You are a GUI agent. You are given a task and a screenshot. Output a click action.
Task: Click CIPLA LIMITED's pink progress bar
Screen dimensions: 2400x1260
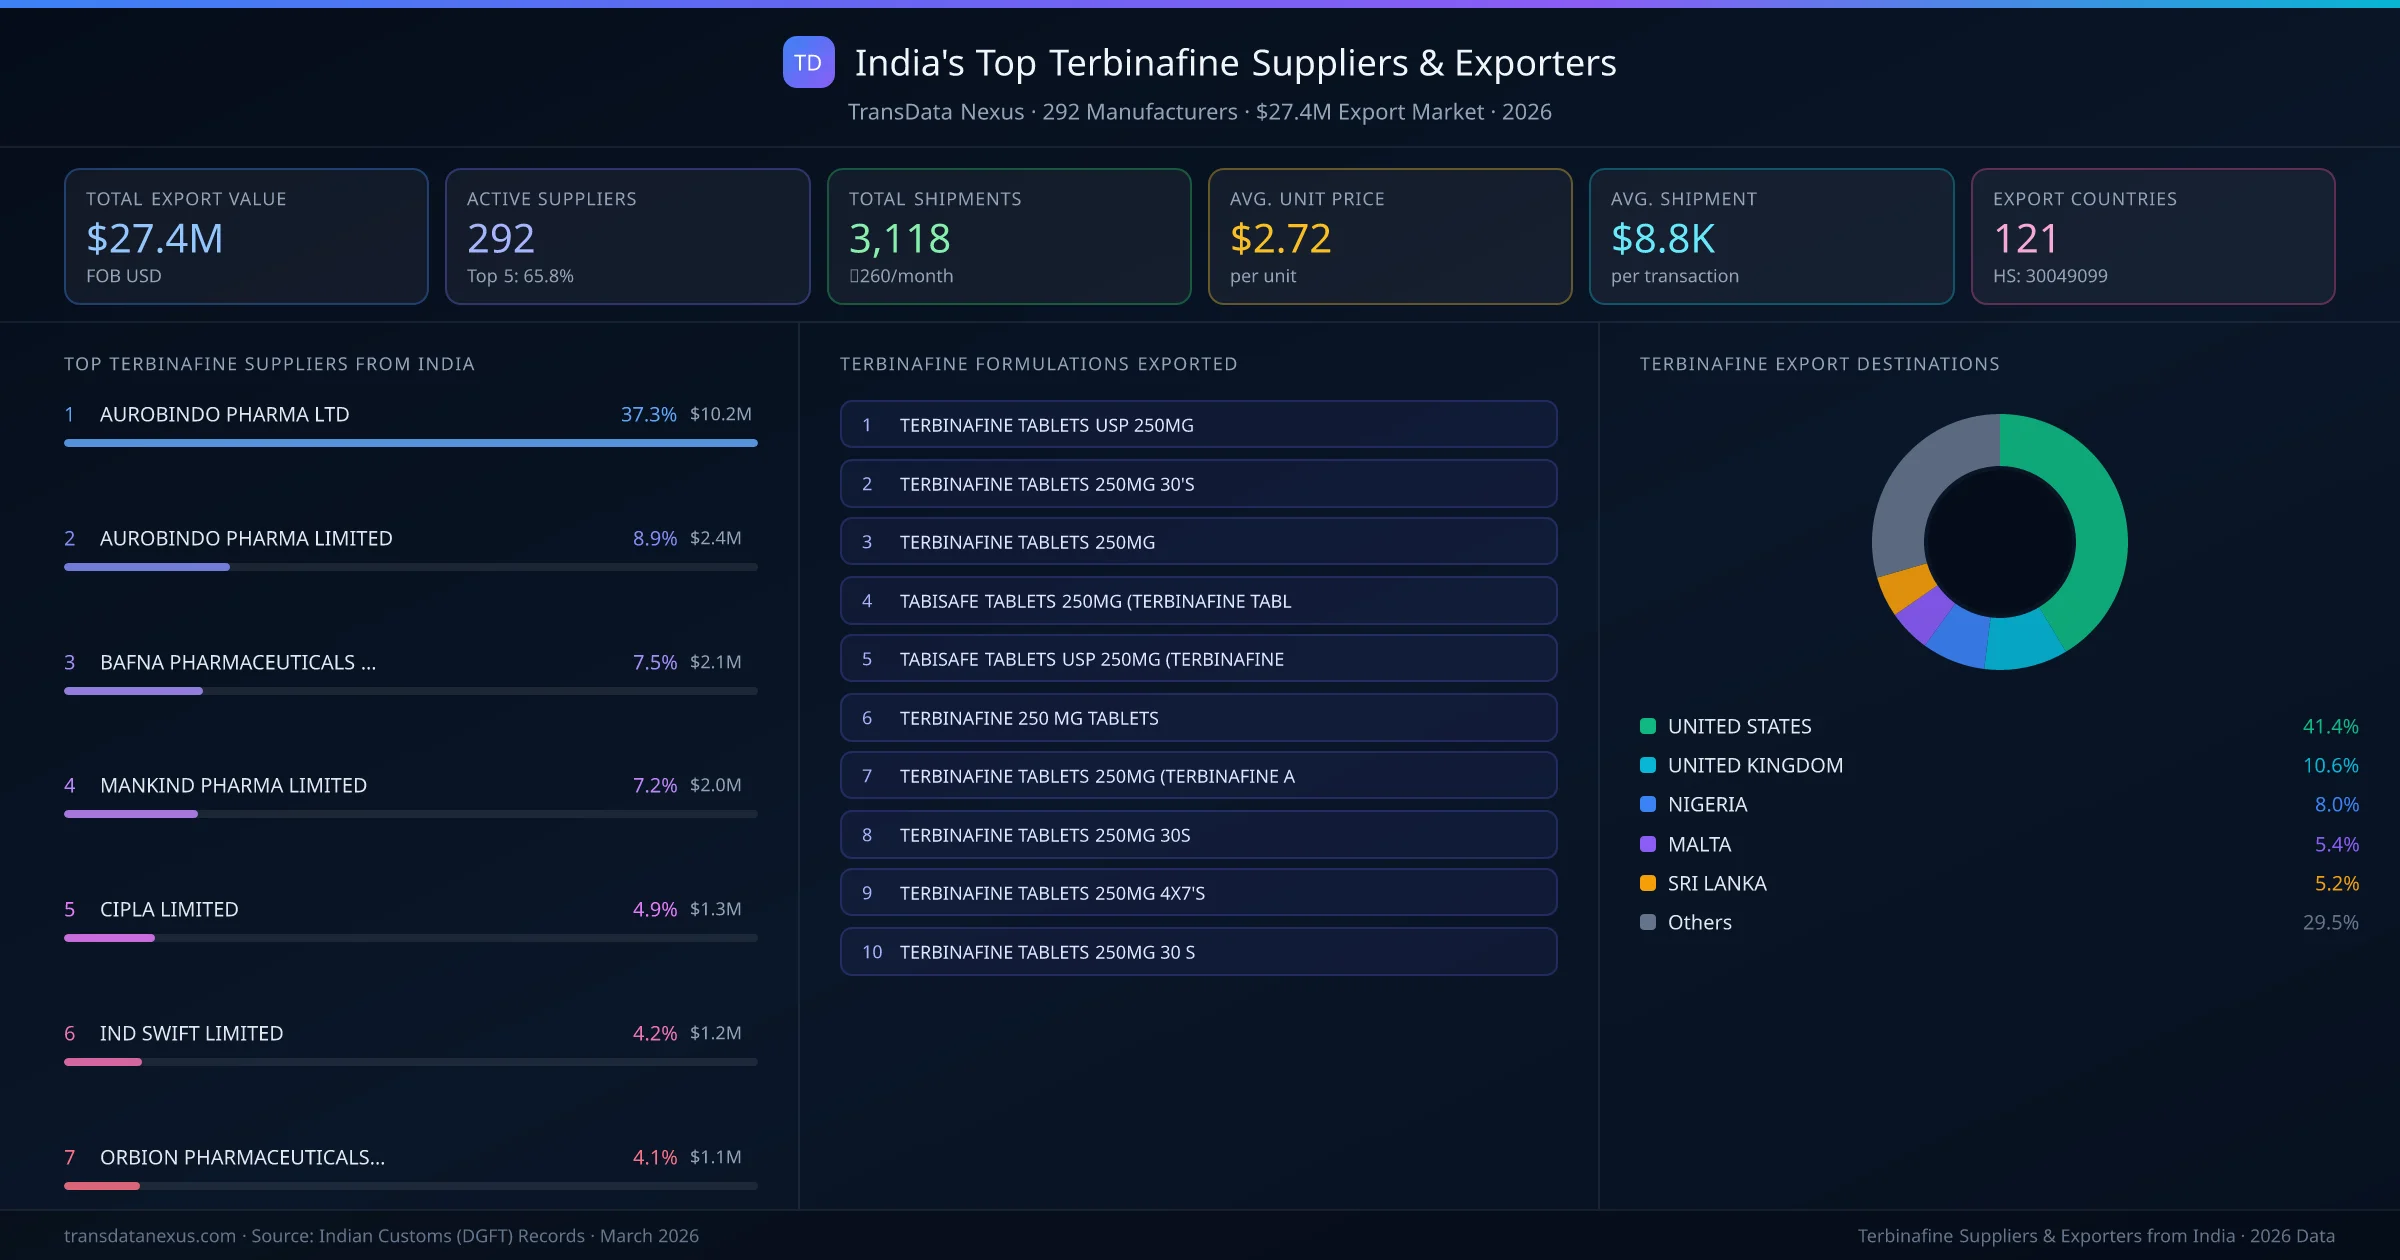pos(109,937)
